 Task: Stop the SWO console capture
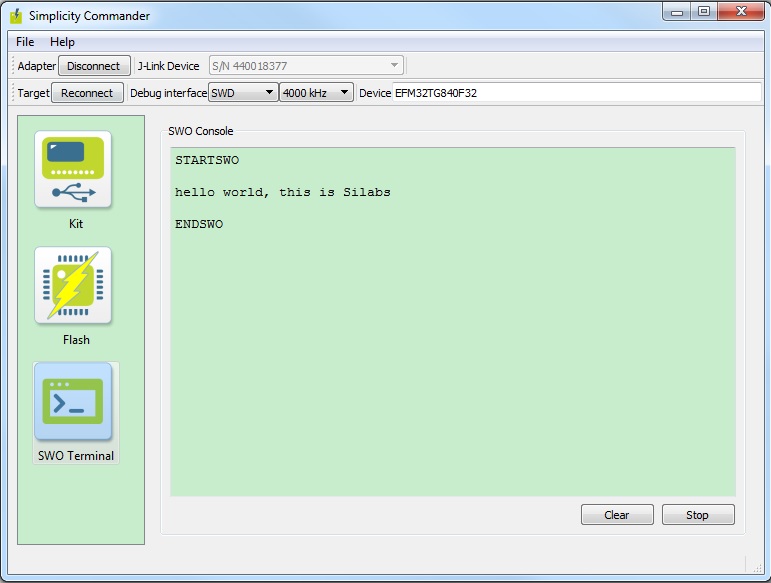(698, 515)
